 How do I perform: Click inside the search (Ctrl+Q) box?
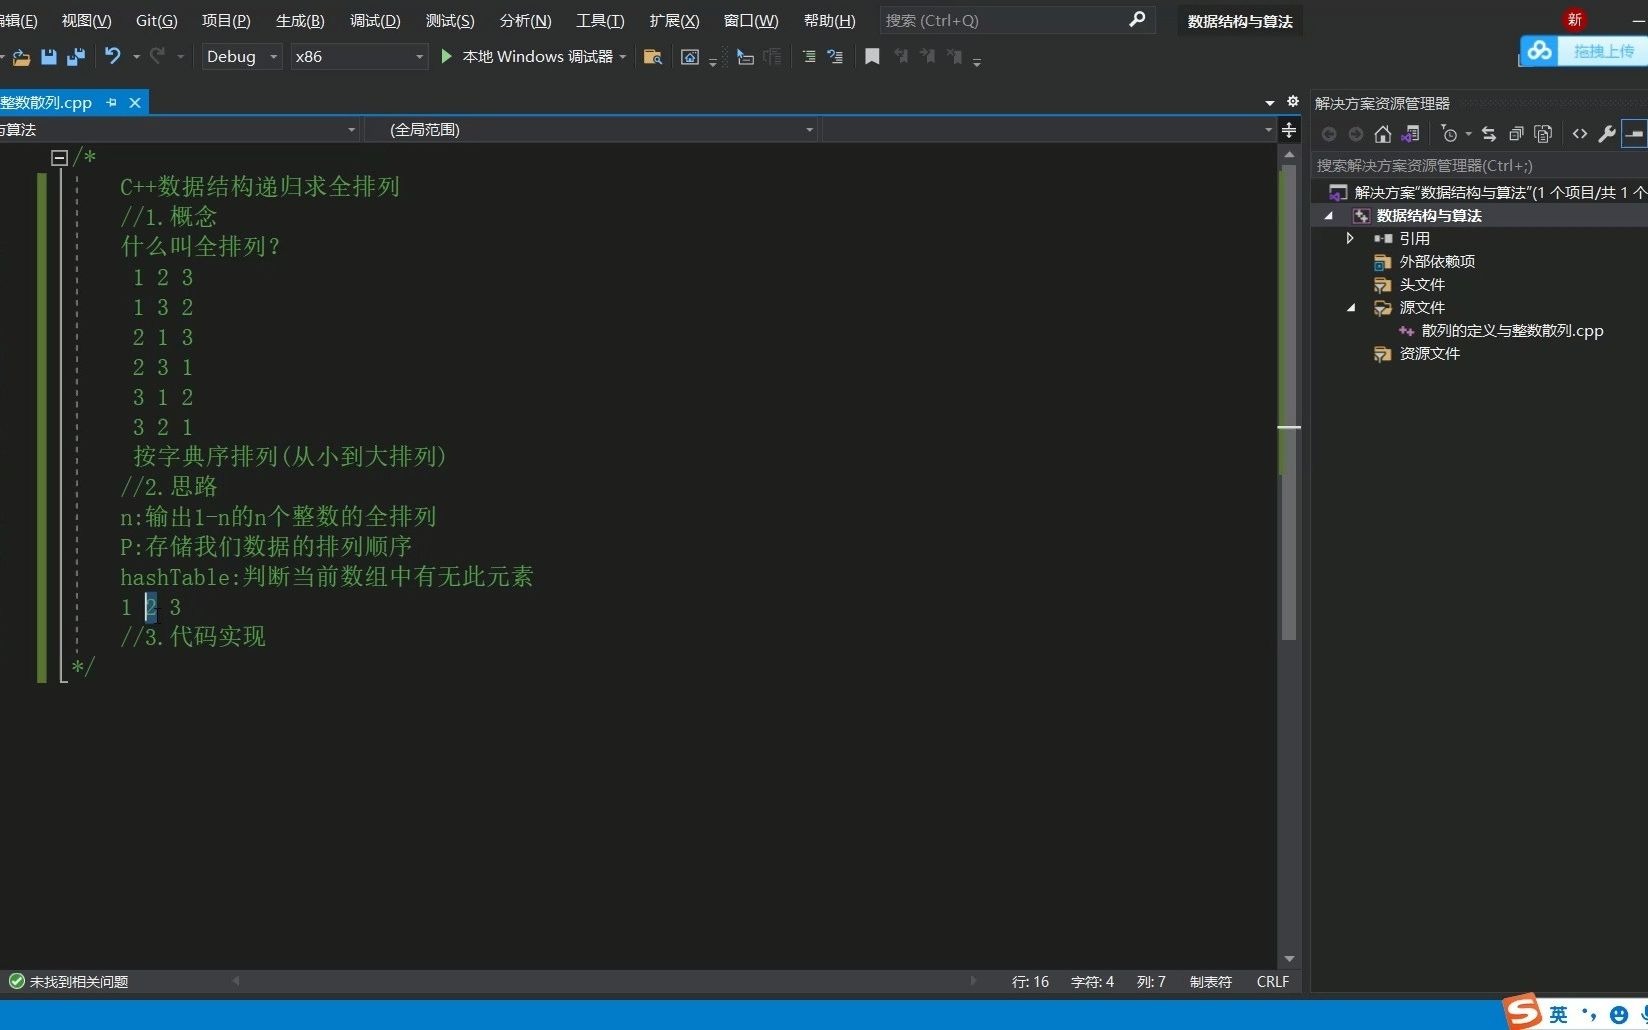tap(1000, 20)
